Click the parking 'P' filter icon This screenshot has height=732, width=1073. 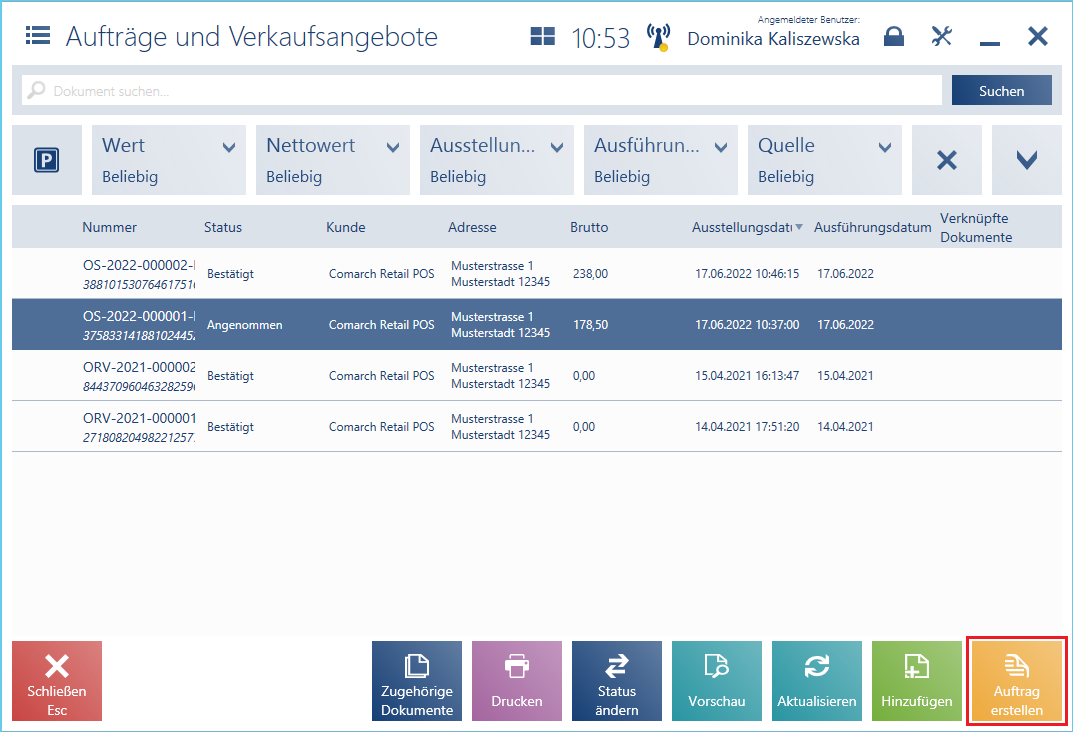coord(46,160)
